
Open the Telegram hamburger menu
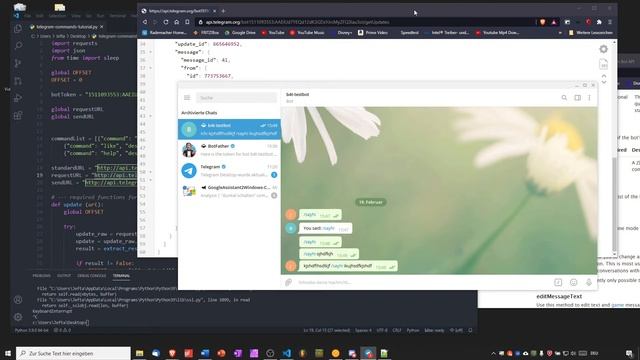click(187, 98)
